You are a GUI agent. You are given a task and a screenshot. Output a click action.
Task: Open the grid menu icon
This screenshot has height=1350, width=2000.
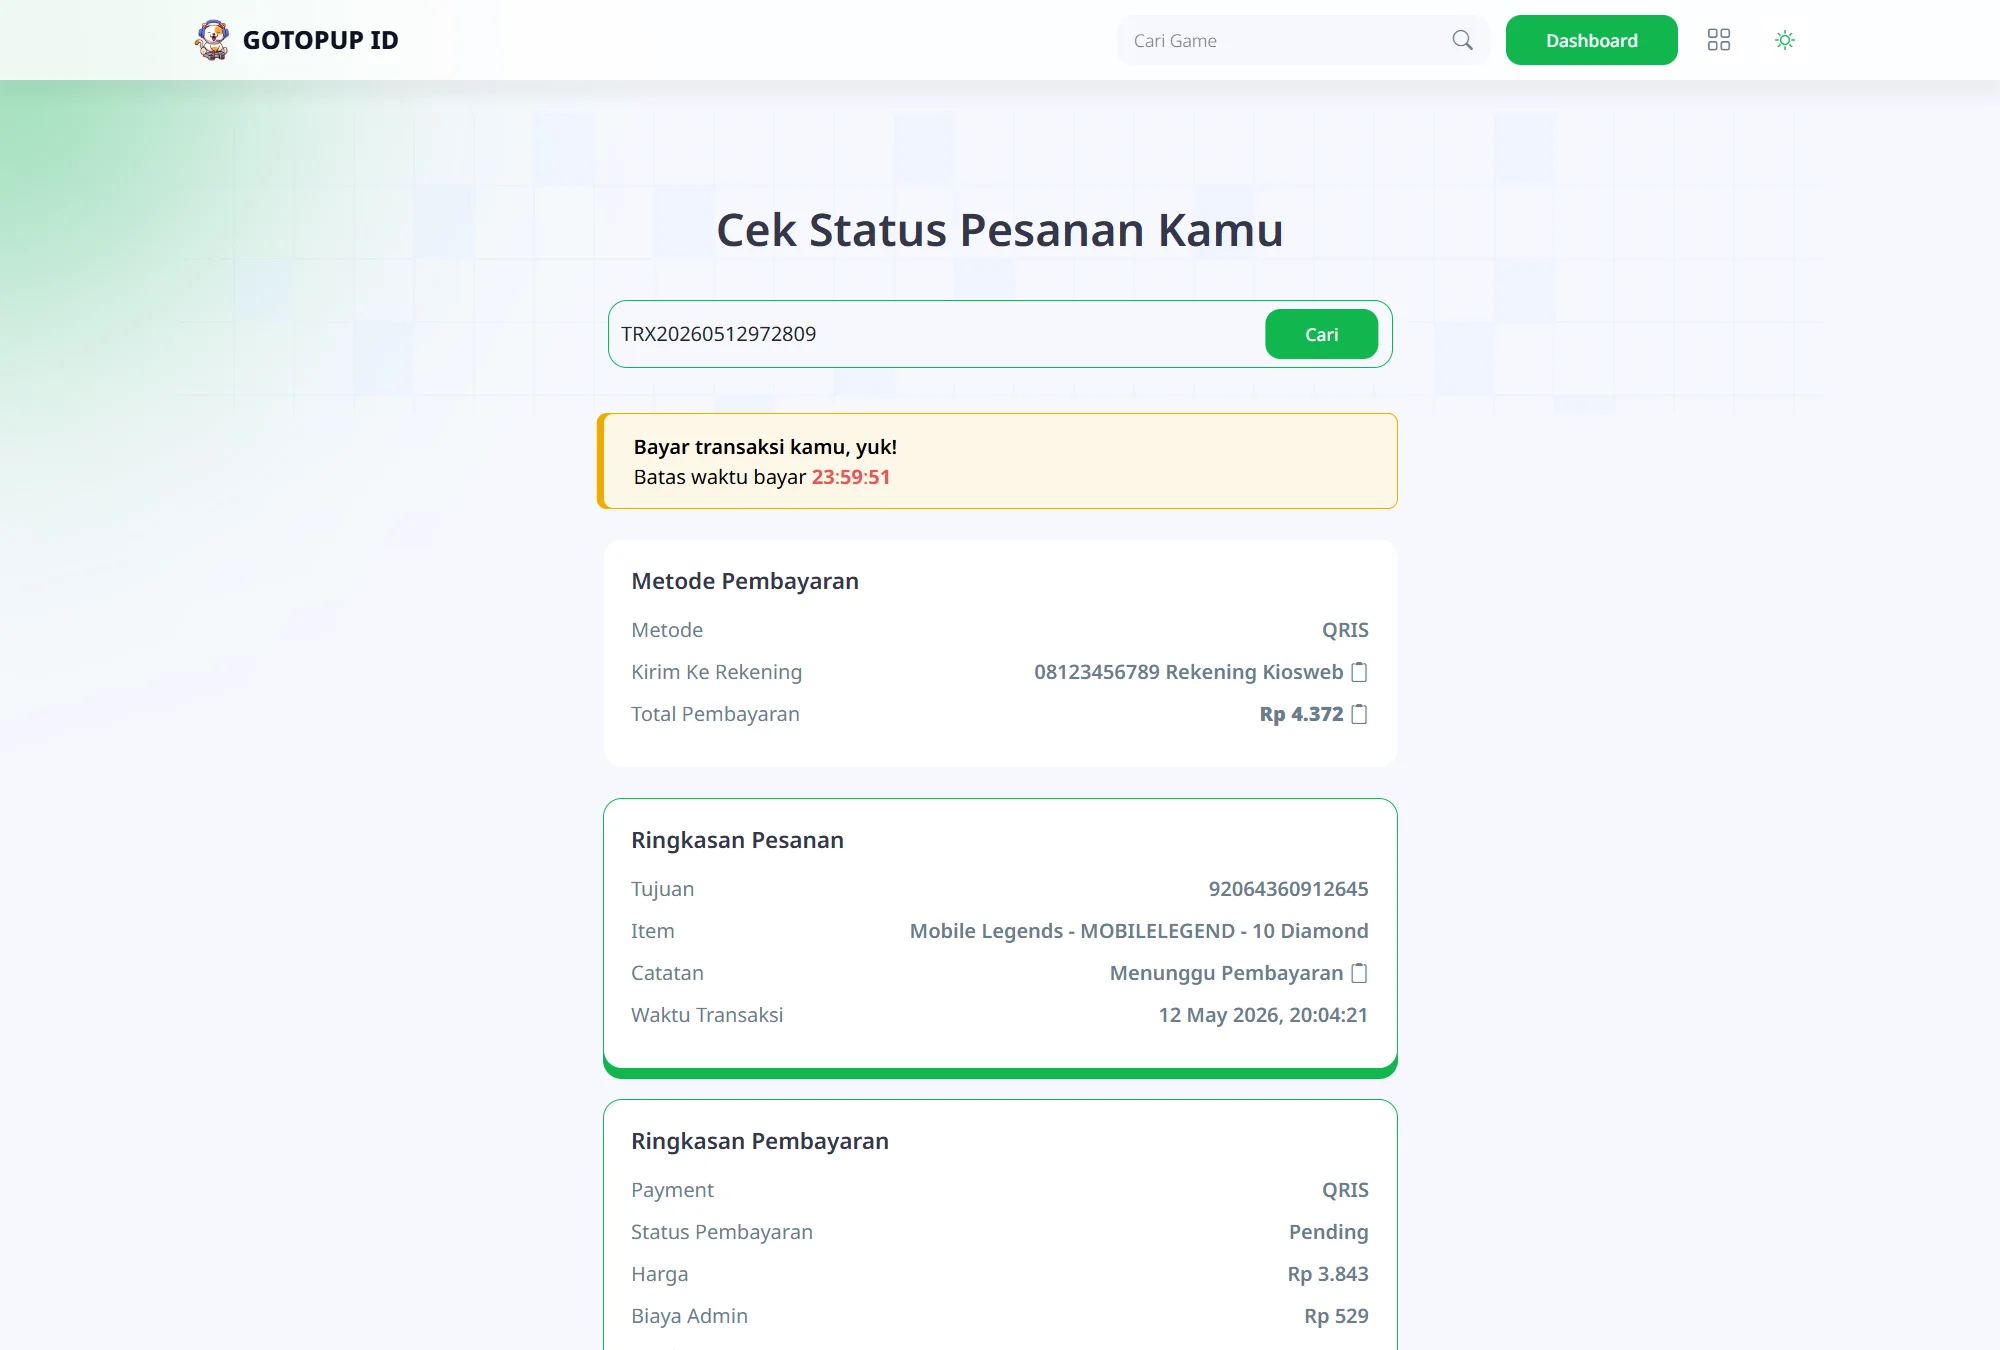pyautogui.click(x=1718, y=40)
